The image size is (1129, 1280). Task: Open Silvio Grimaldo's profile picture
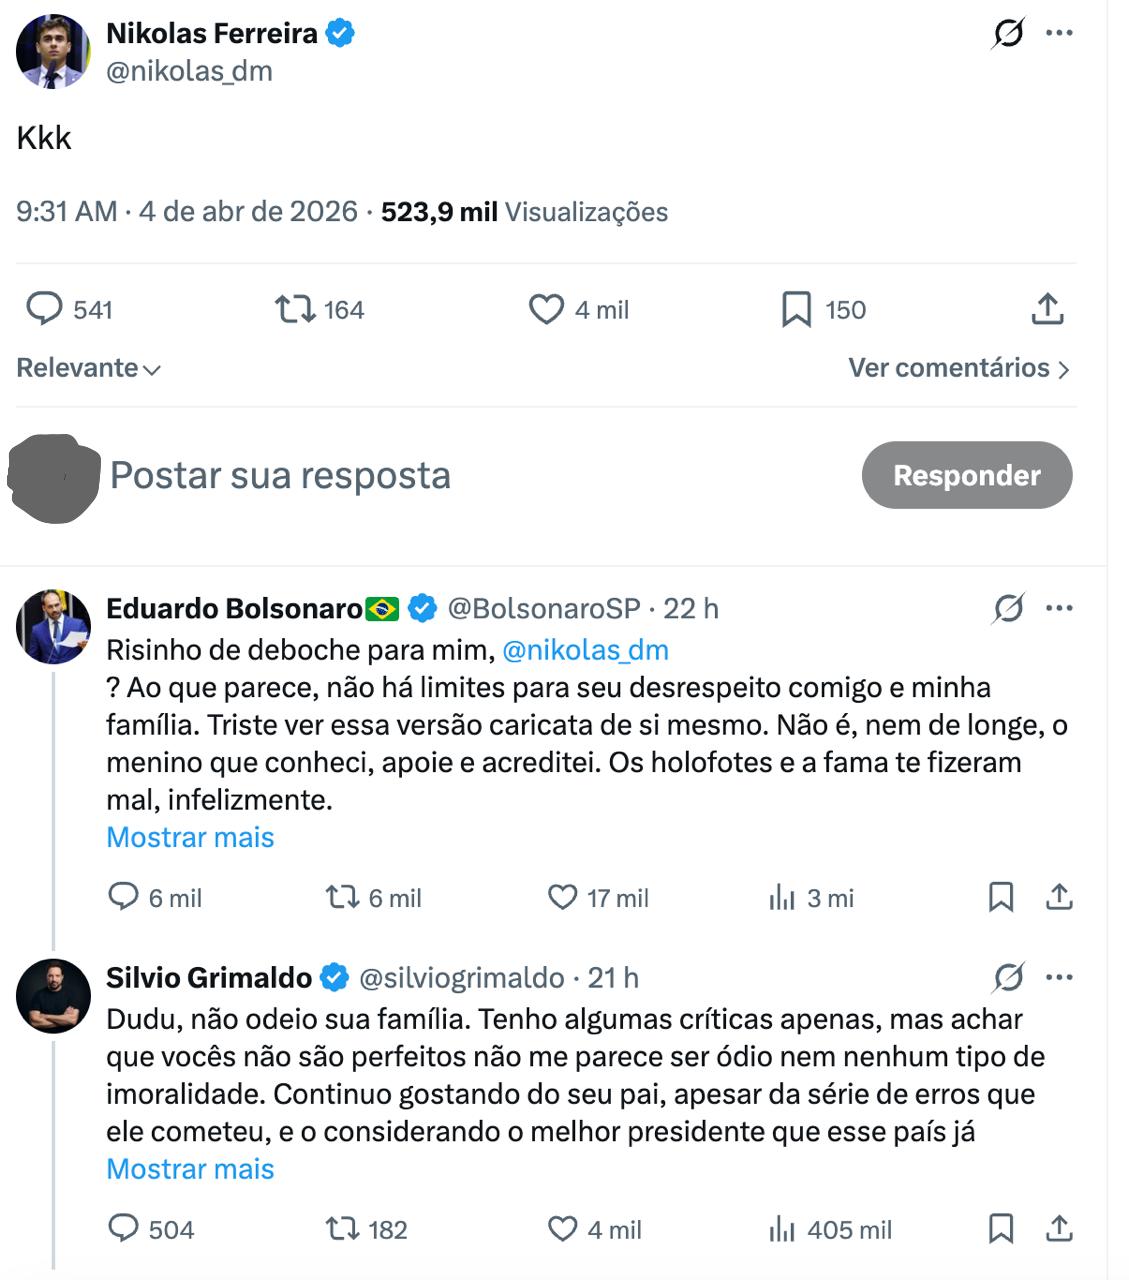point(53,996)
